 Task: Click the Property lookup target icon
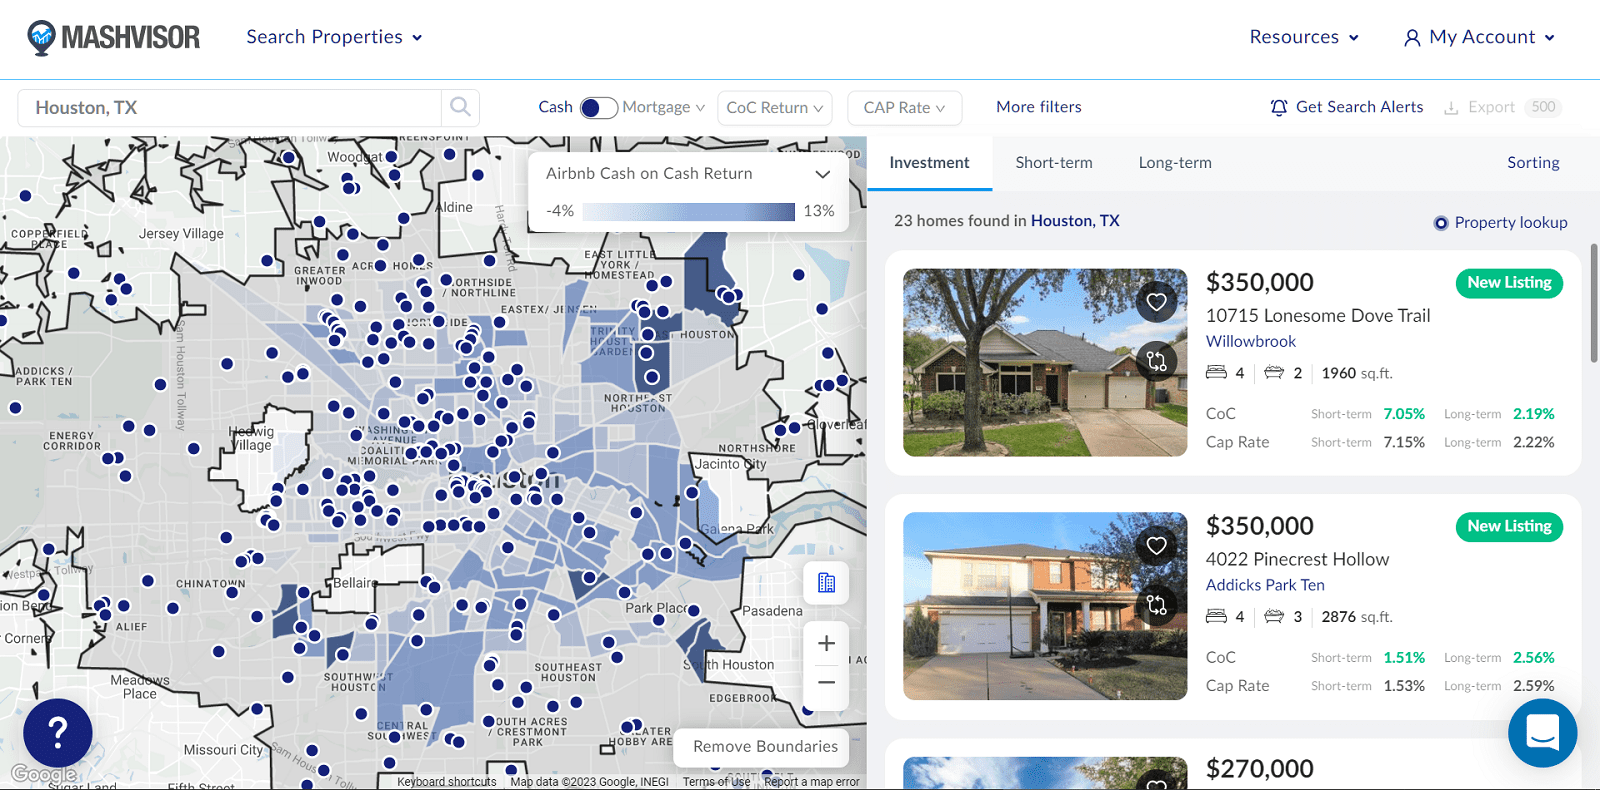click(1441, 223)
